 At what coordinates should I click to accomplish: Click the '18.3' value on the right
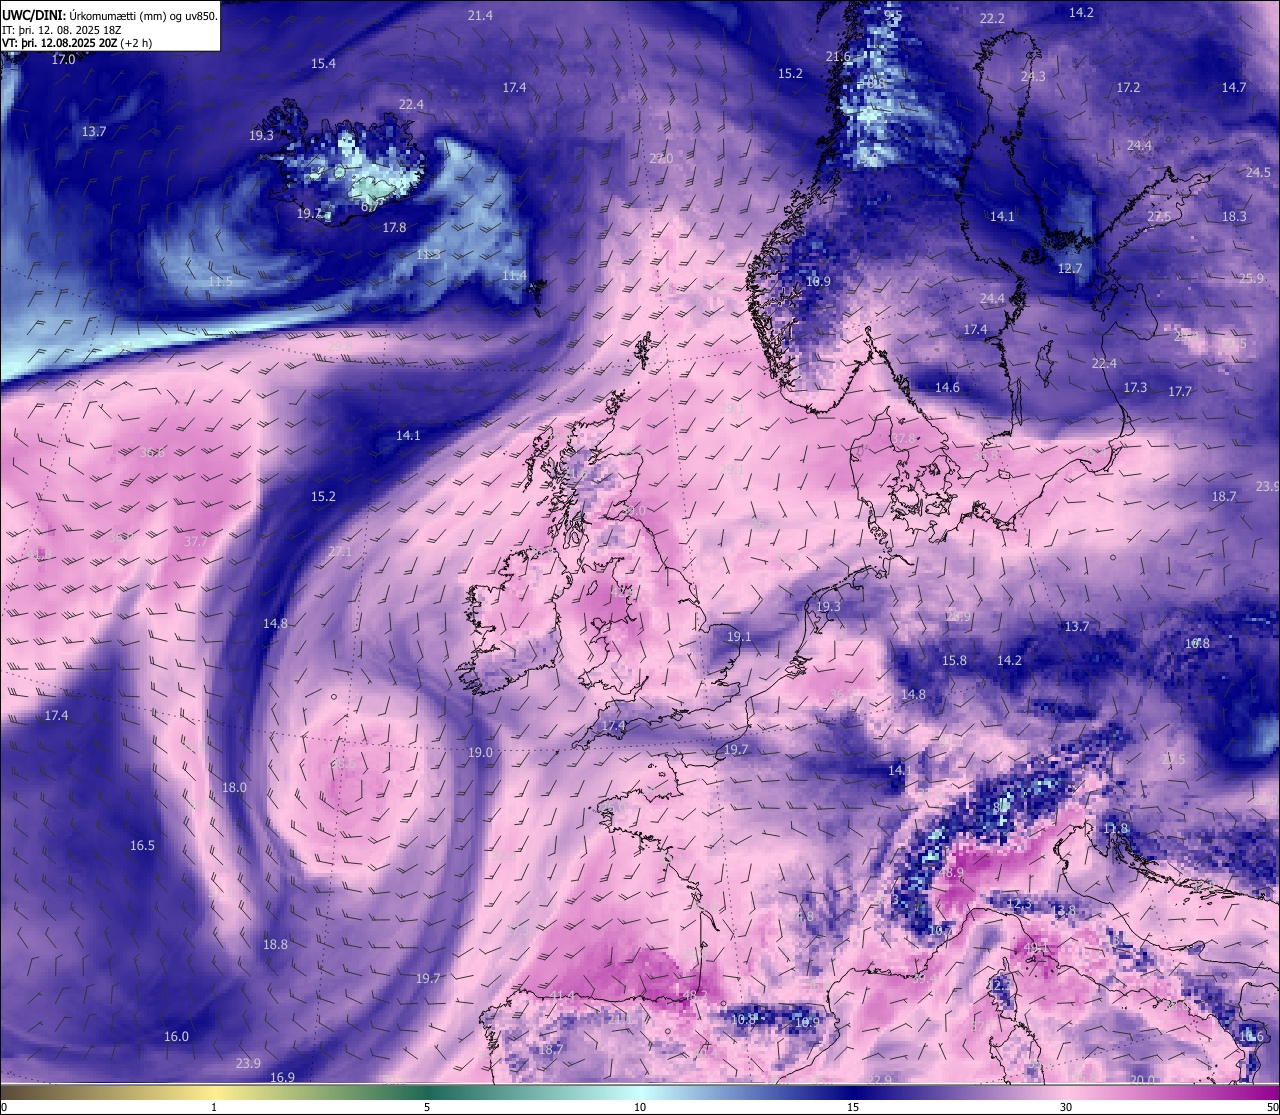pyautogui.click(x=1234, y=217)
